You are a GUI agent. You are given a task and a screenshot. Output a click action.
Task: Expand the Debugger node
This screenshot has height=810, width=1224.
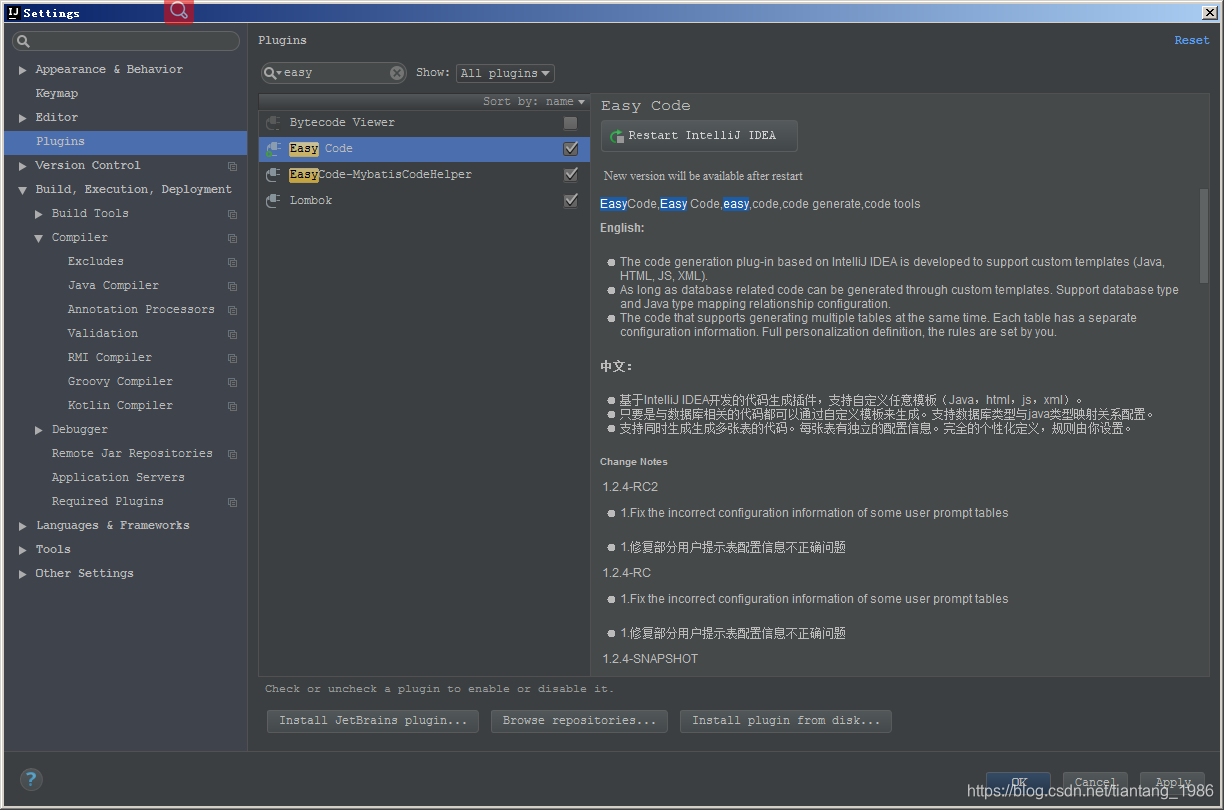coord(39,430)
